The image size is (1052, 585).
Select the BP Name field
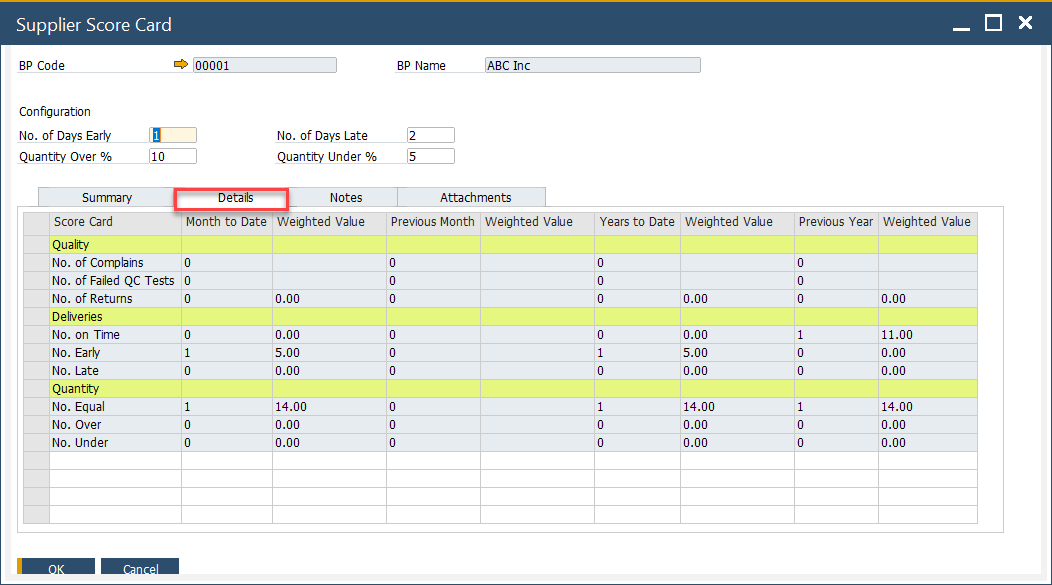click(x=592, y=64)
